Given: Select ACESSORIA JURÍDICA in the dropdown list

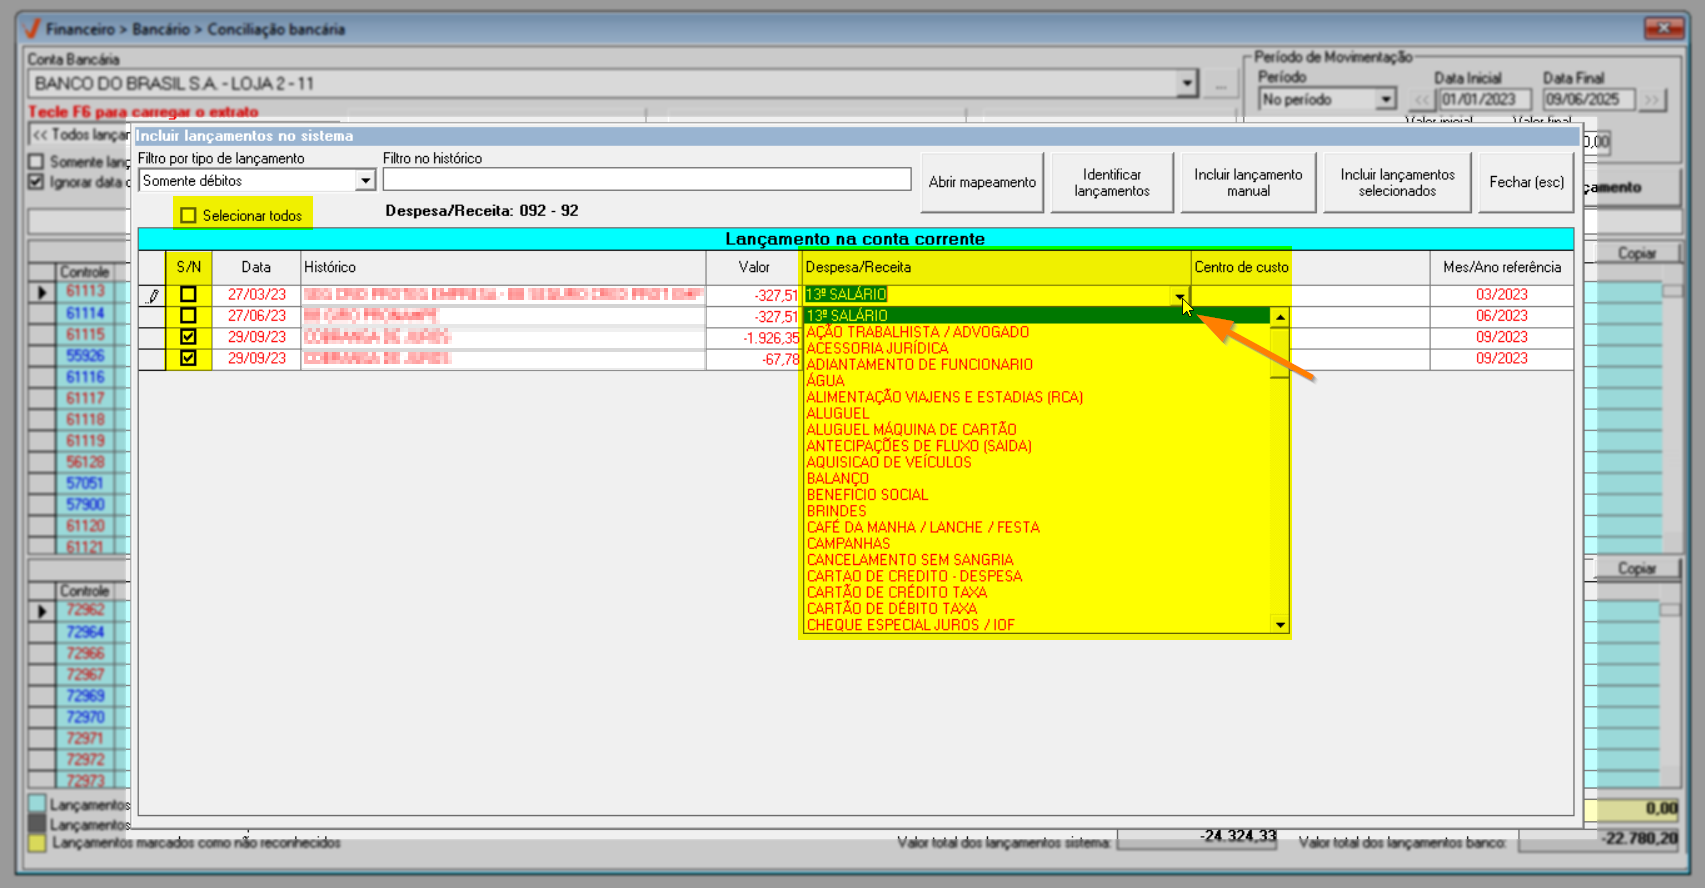Looking at the screenshot, I should pos(877,348).
